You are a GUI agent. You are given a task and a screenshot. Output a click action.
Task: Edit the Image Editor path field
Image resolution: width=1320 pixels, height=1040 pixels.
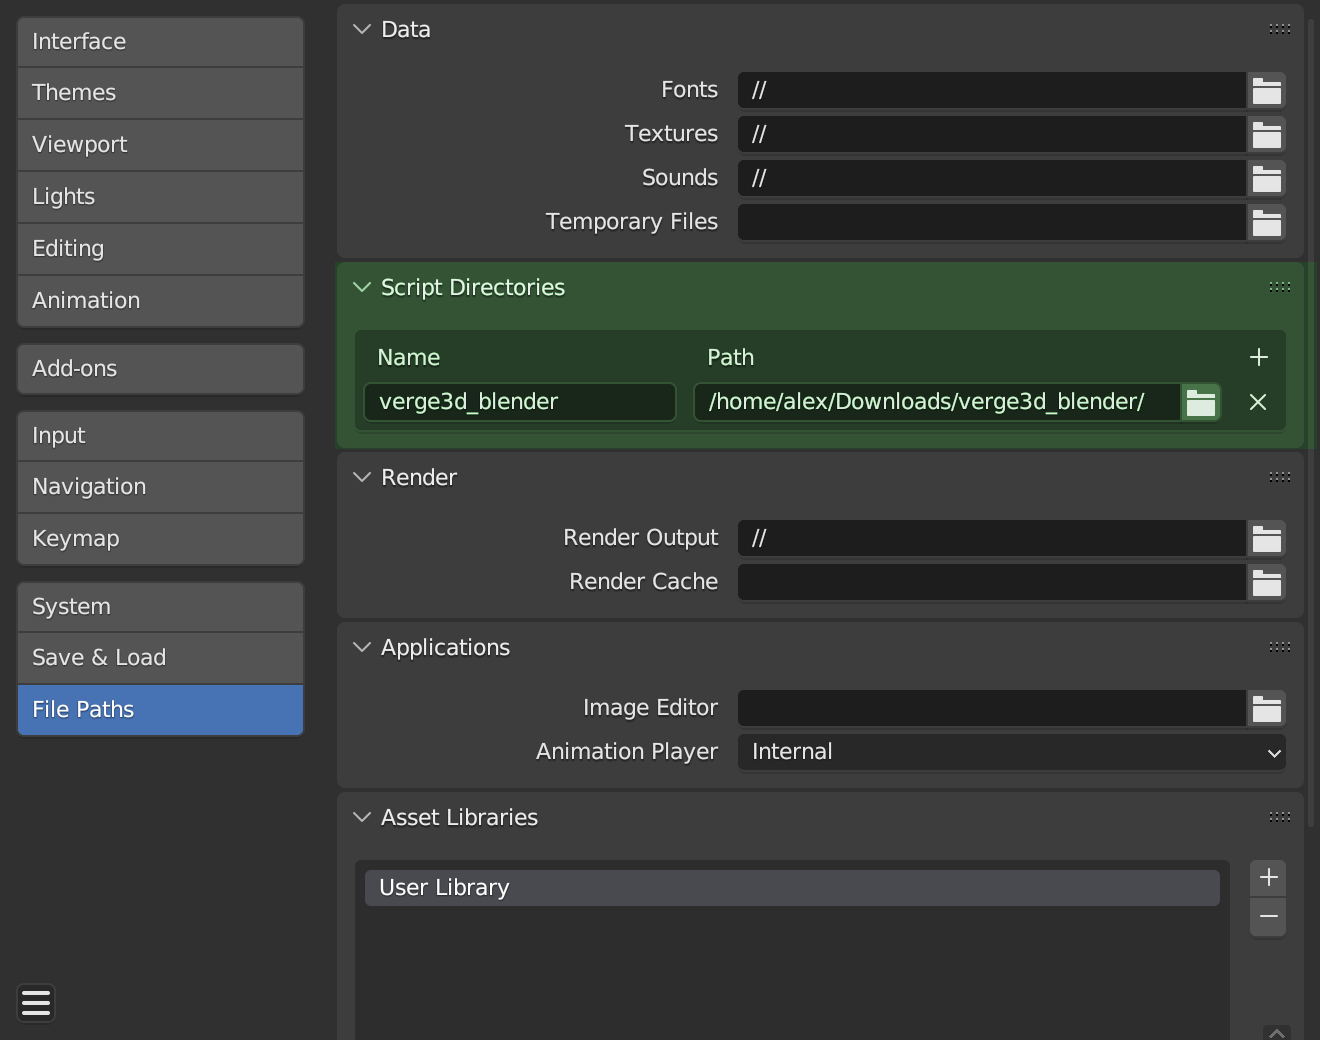[x=992, y=708]
